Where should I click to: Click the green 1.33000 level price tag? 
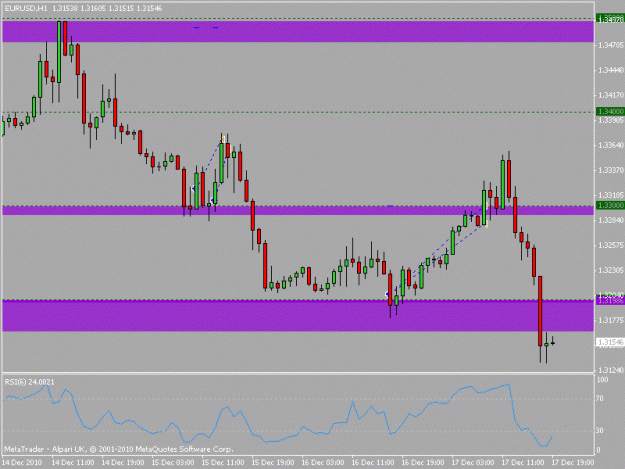click(x=610, y=205)
